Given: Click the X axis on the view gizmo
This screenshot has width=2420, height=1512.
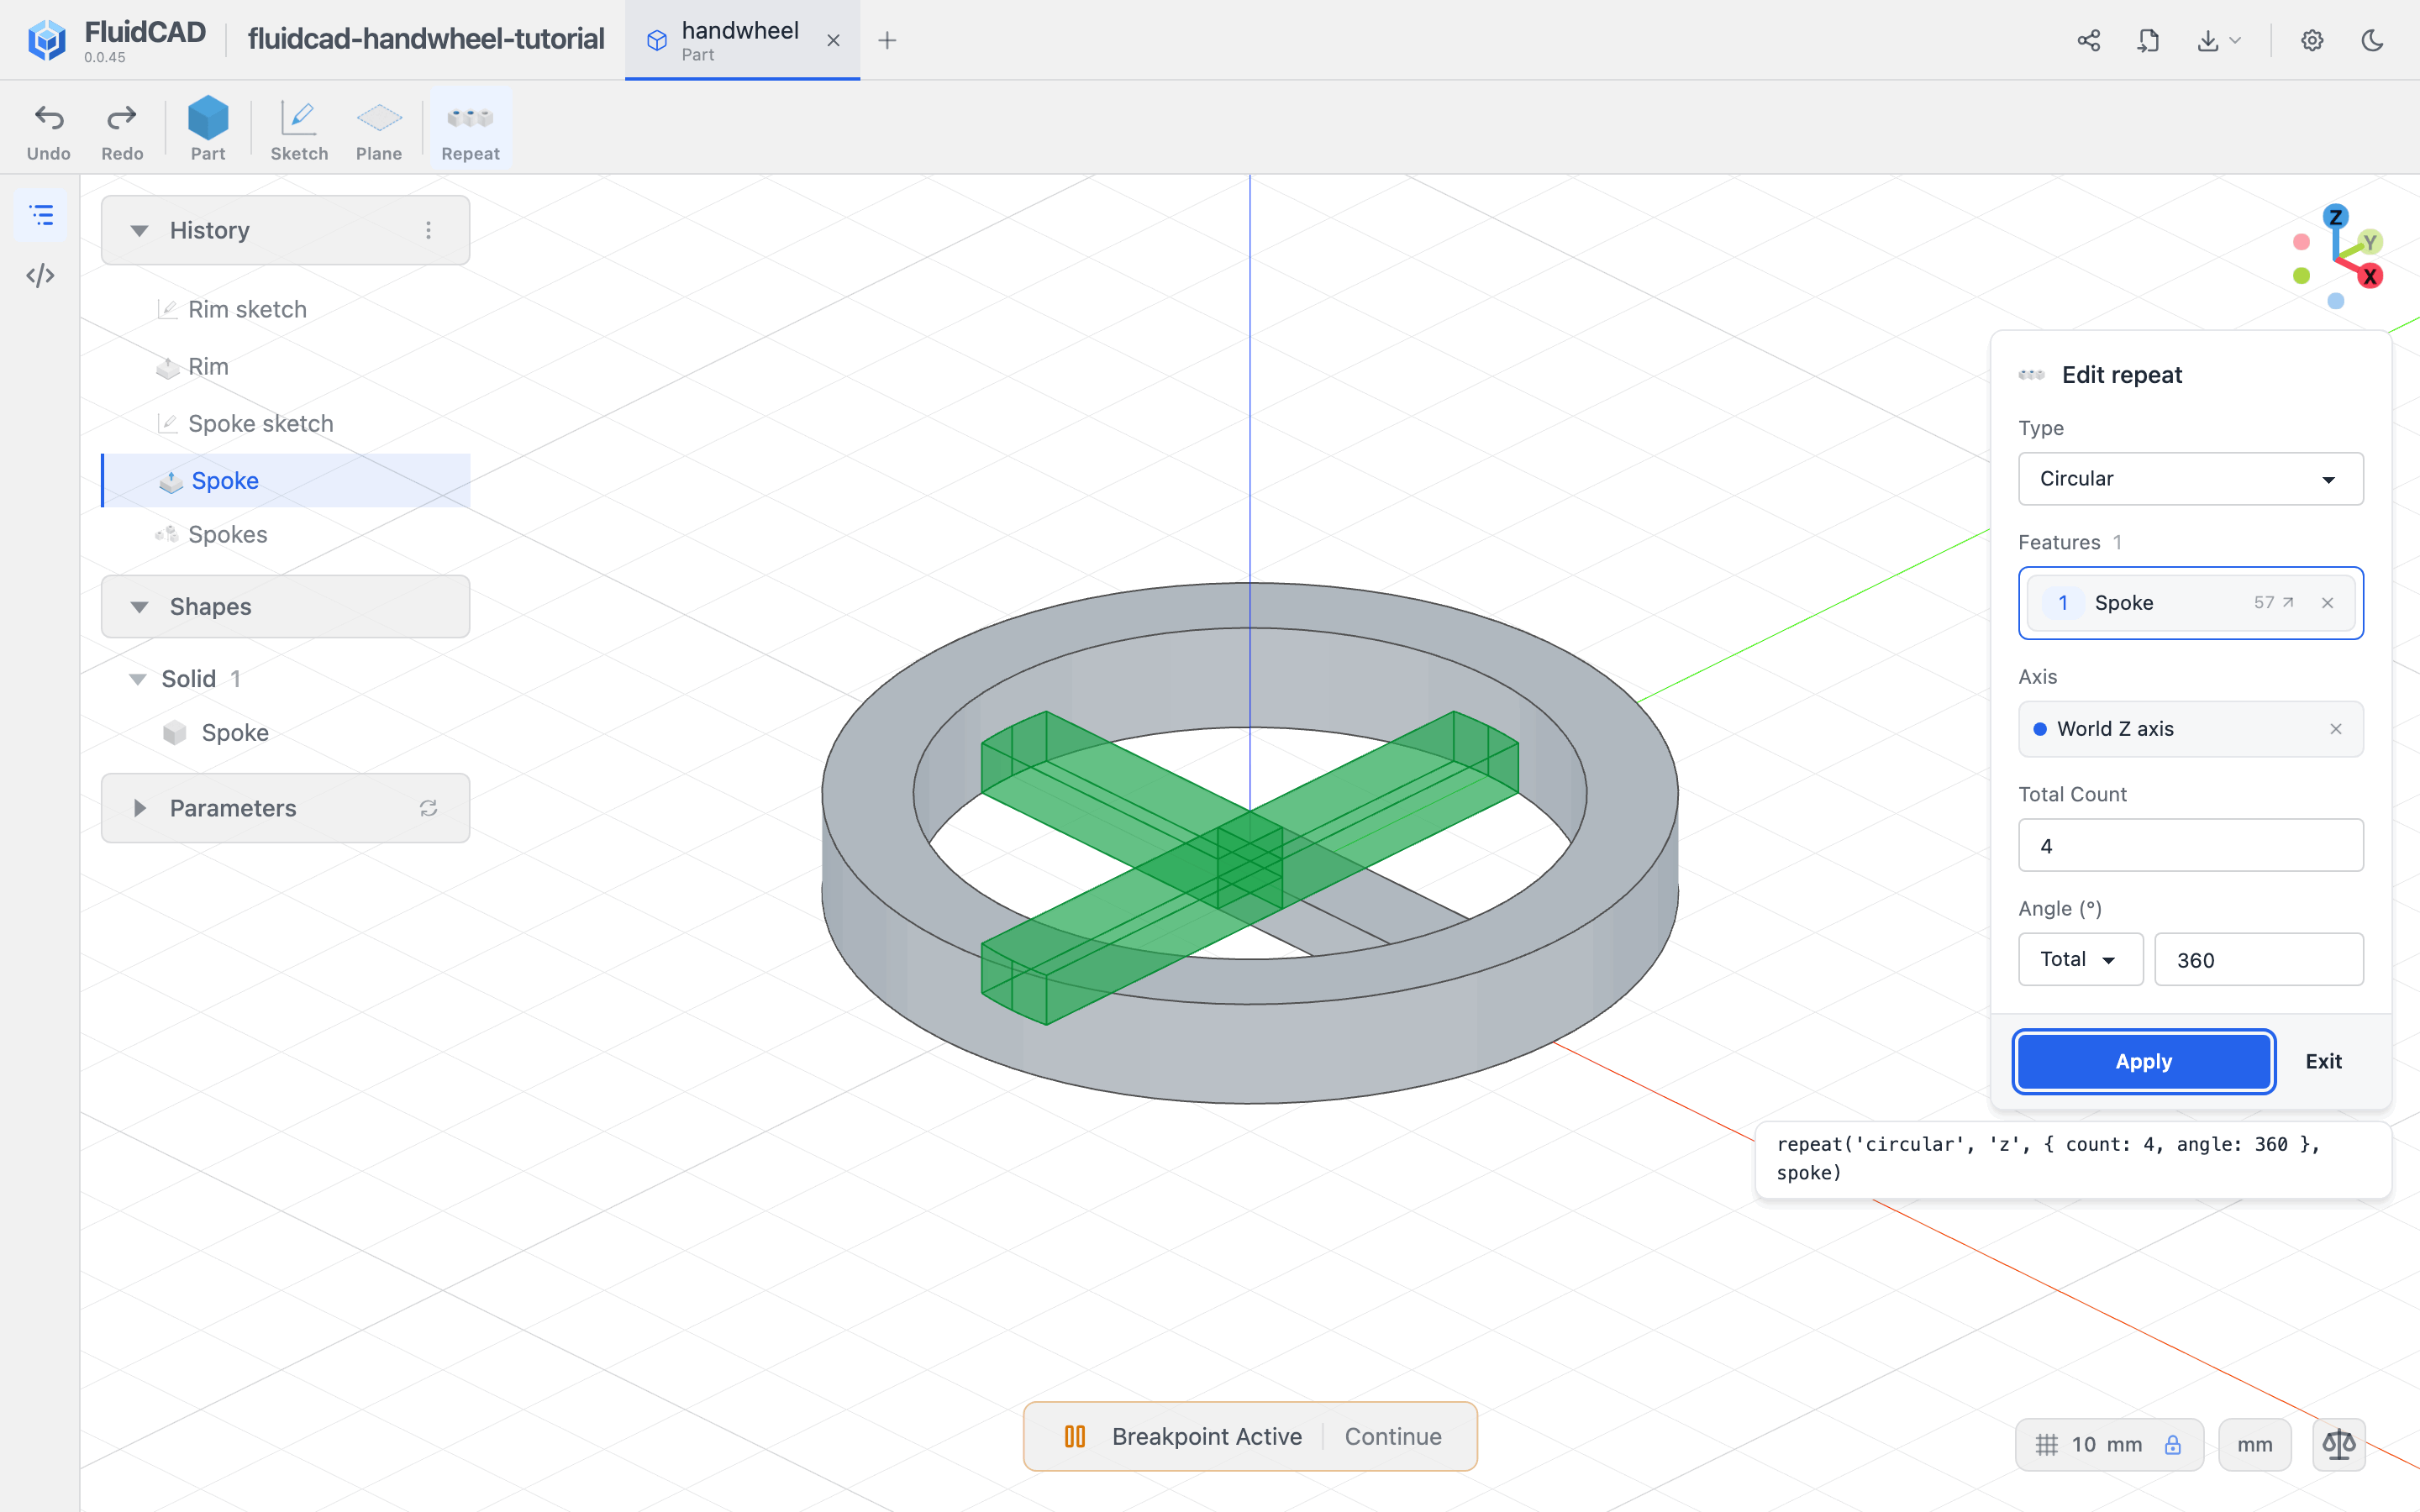Looking at the screenshot, I should tap(2370, 277).
